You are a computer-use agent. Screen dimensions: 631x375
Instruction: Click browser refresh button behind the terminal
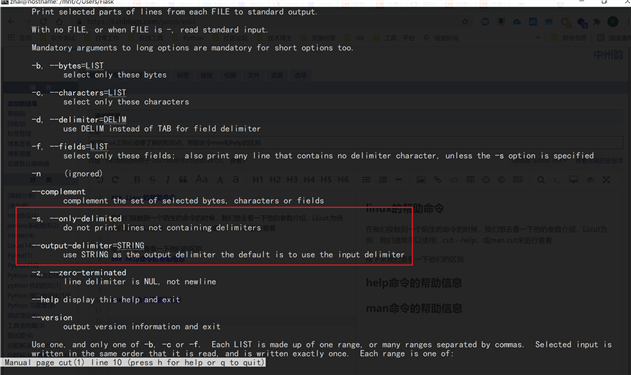[x=43, y=22]
